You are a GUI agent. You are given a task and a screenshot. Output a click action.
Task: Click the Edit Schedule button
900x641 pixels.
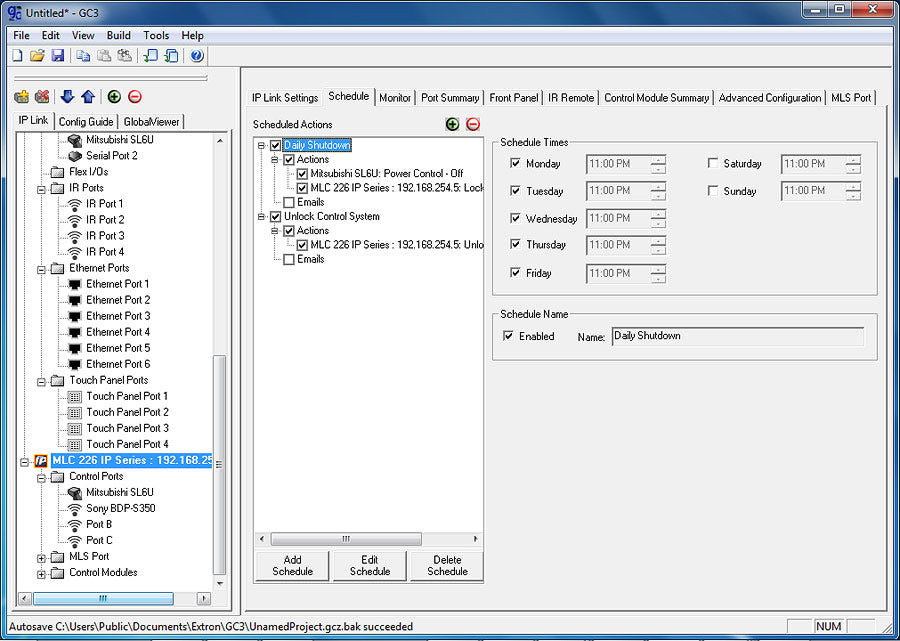click(370, 566)
